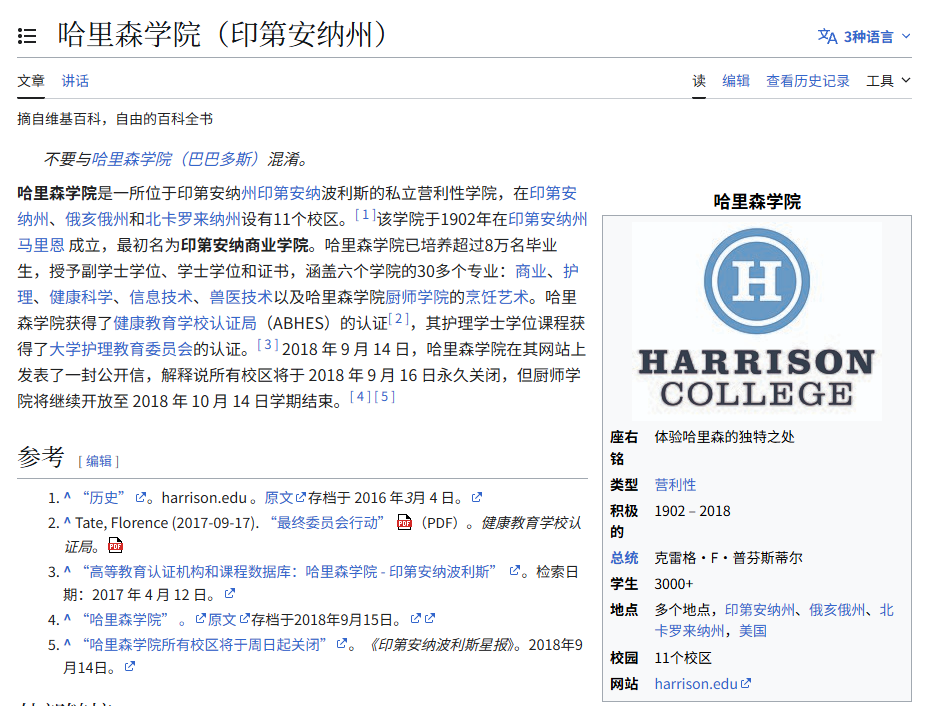Click citation footnote [2] in the paragraph
The width and height of the screenshot is (926, 706).
(399, 319)
